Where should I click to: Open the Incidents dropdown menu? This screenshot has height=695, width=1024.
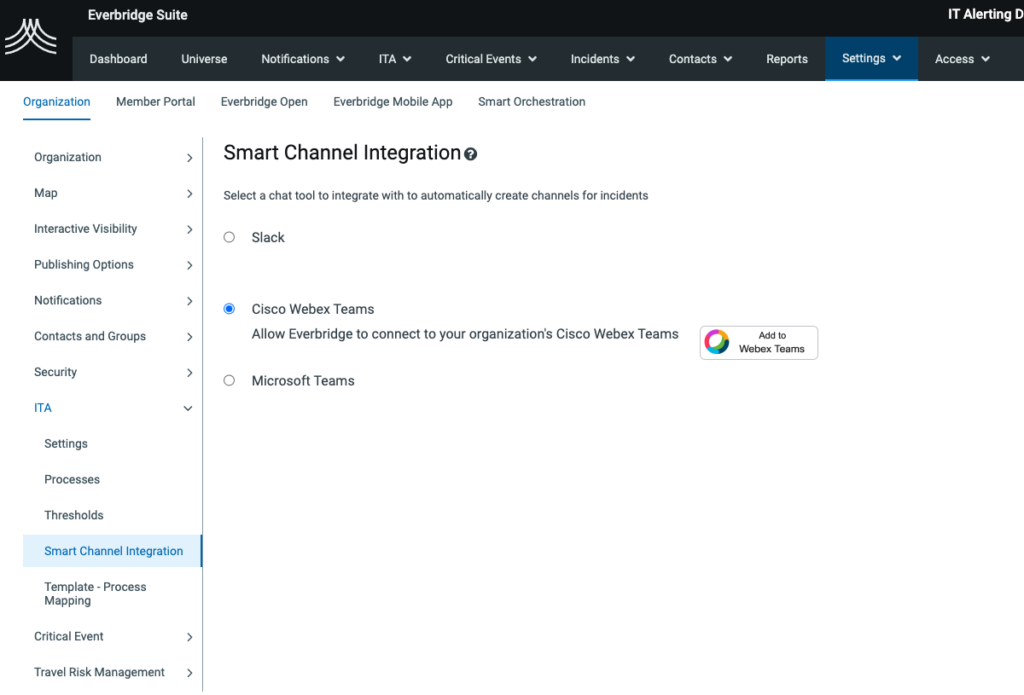click(x=603, y=59)
